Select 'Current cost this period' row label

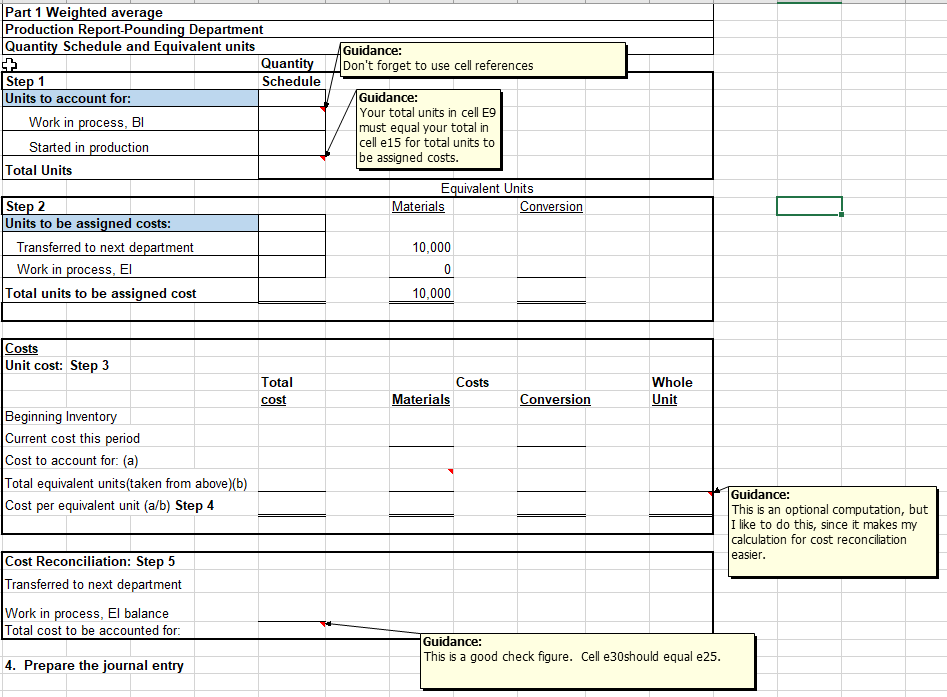[x=72, y=438]
